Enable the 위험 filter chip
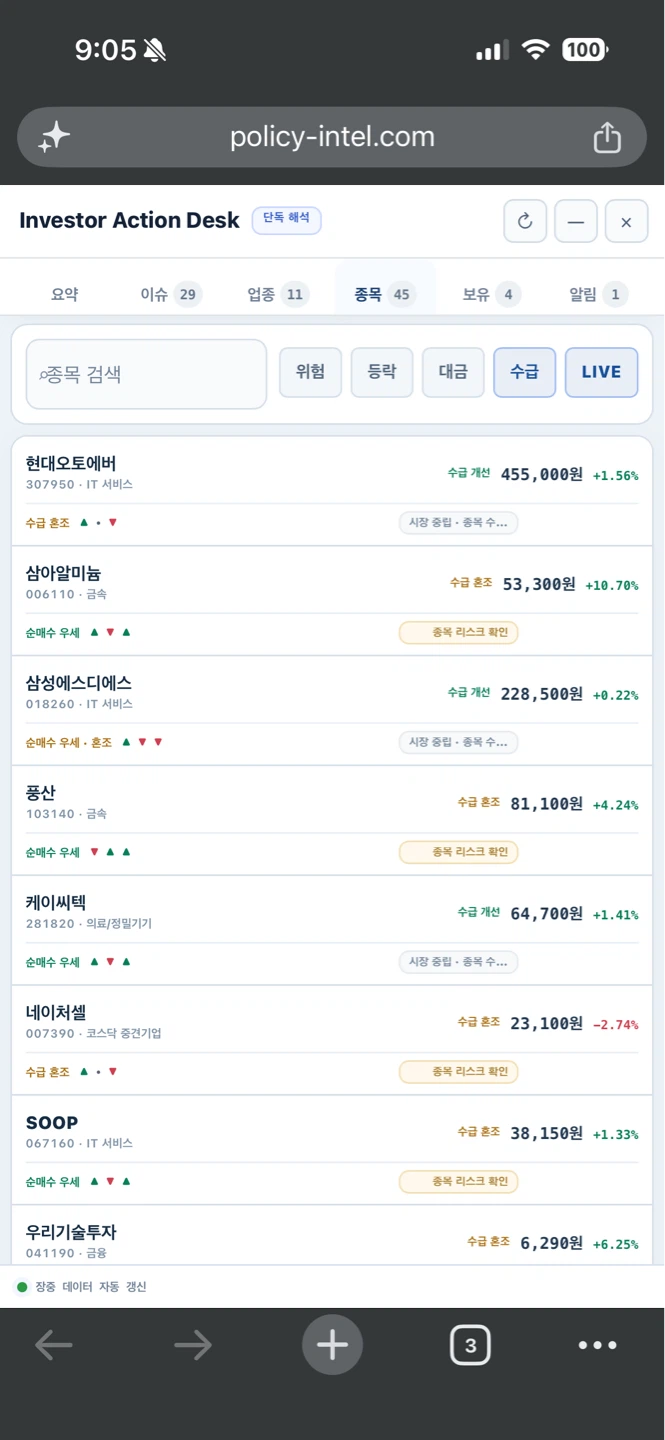The image size is (665, 1440). pyautogui.click(x=310, y=372)
